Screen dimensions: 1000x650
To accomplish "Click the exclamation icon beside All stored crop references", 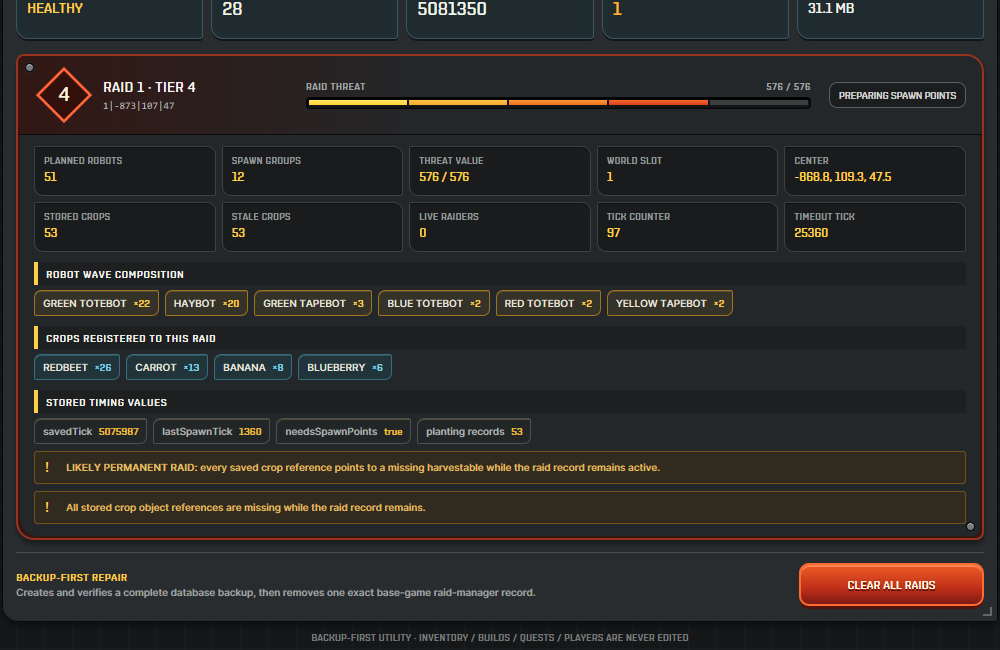I will (x=47, y=507).
